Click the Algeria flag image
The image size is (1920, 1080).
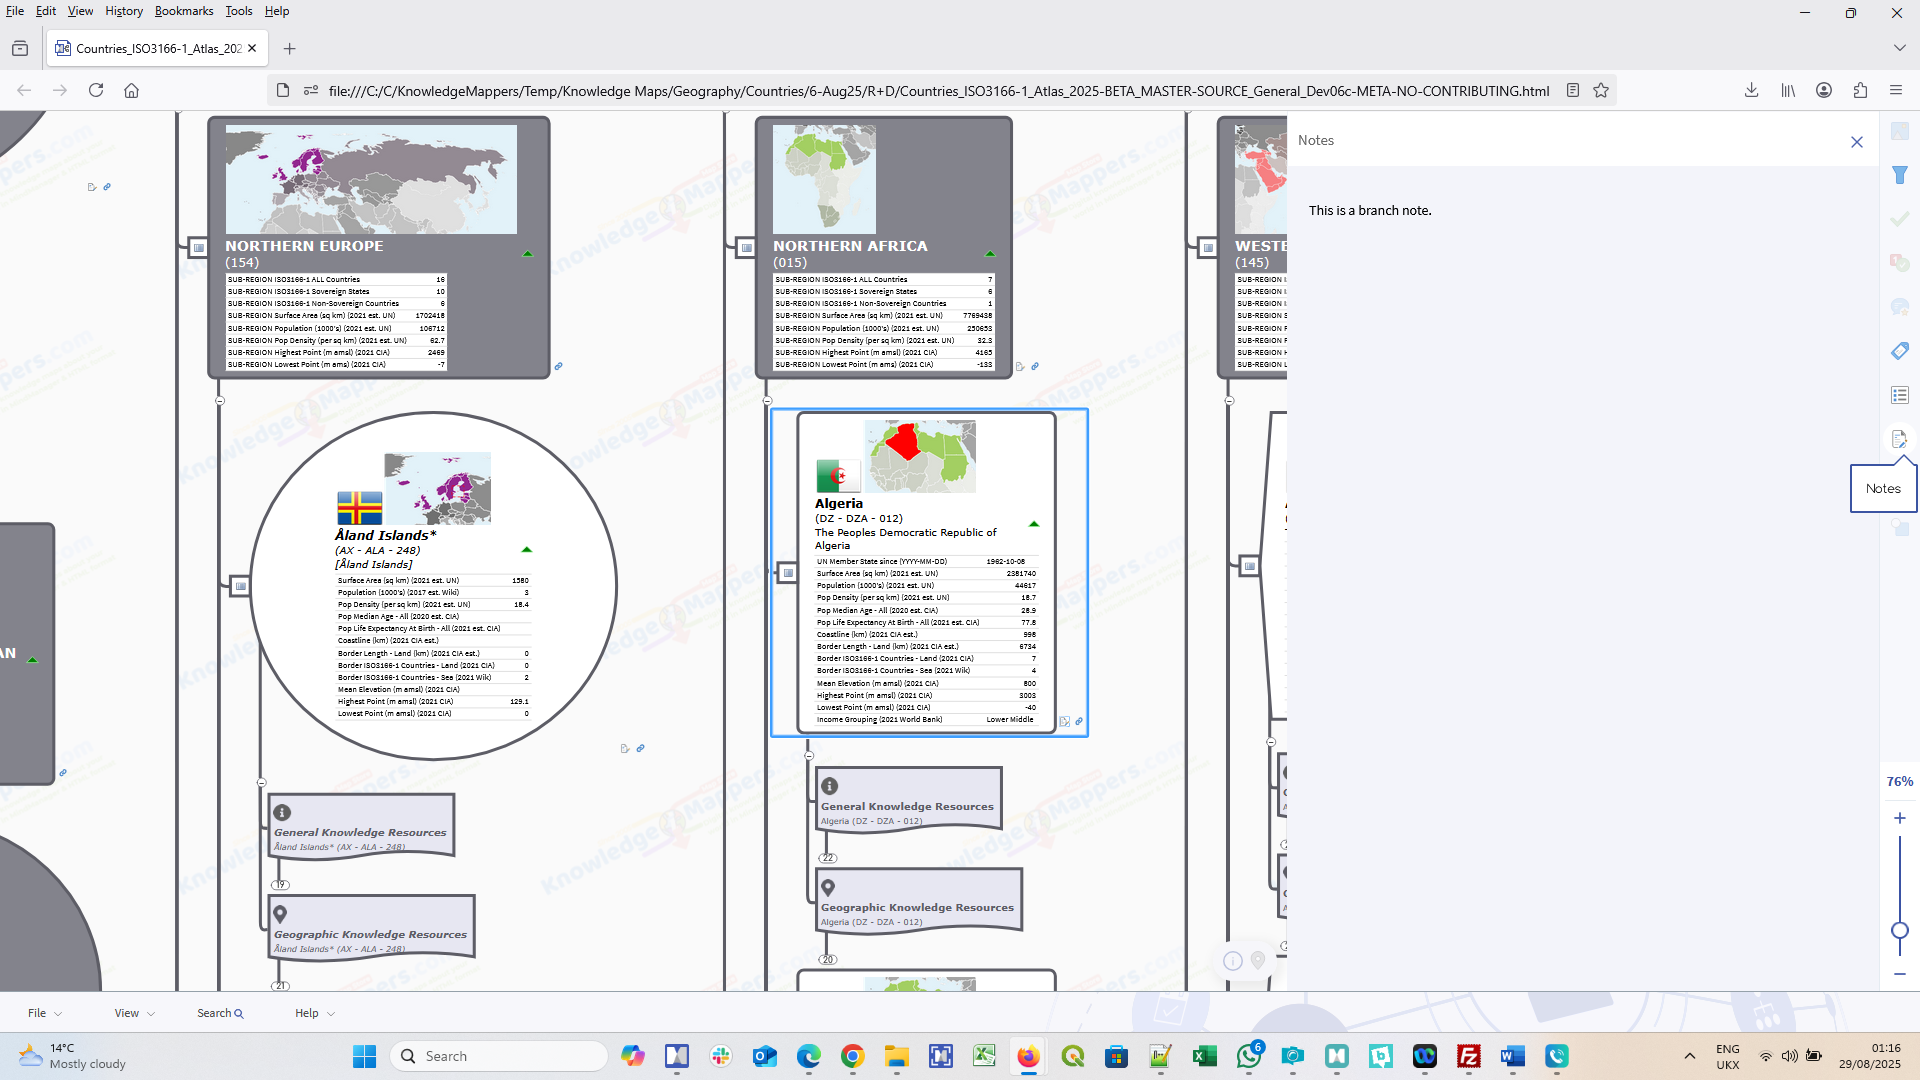coord(838,476)
